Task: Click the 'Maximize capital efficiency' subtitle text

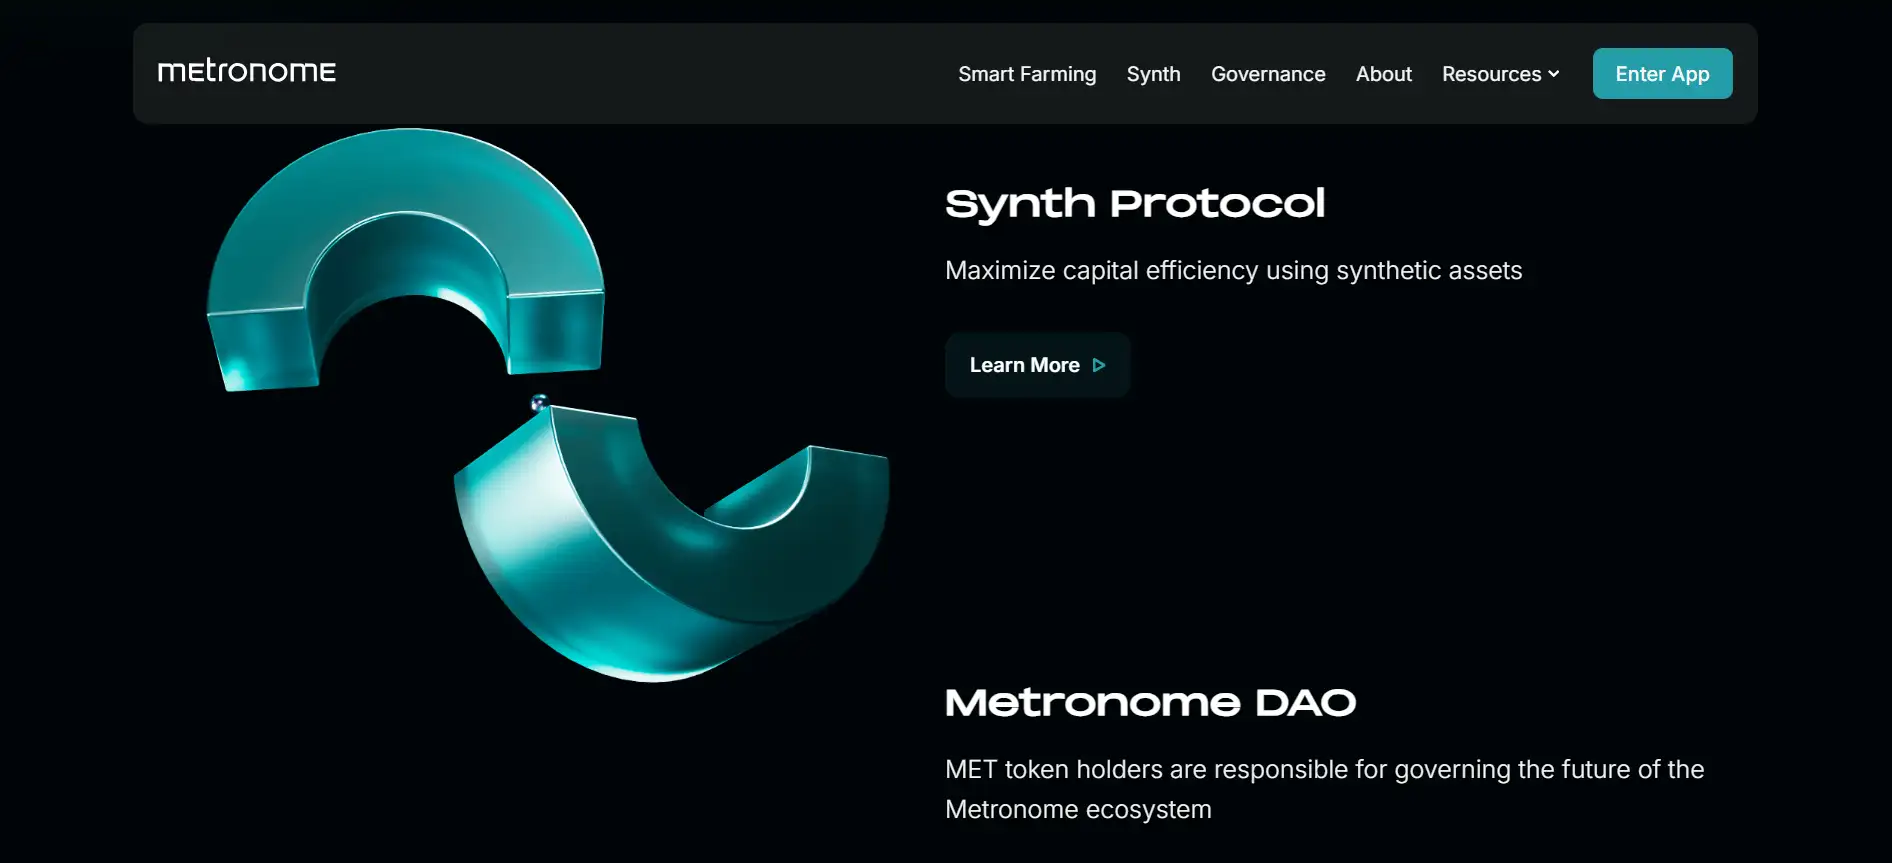Action: click(1232, 271)
